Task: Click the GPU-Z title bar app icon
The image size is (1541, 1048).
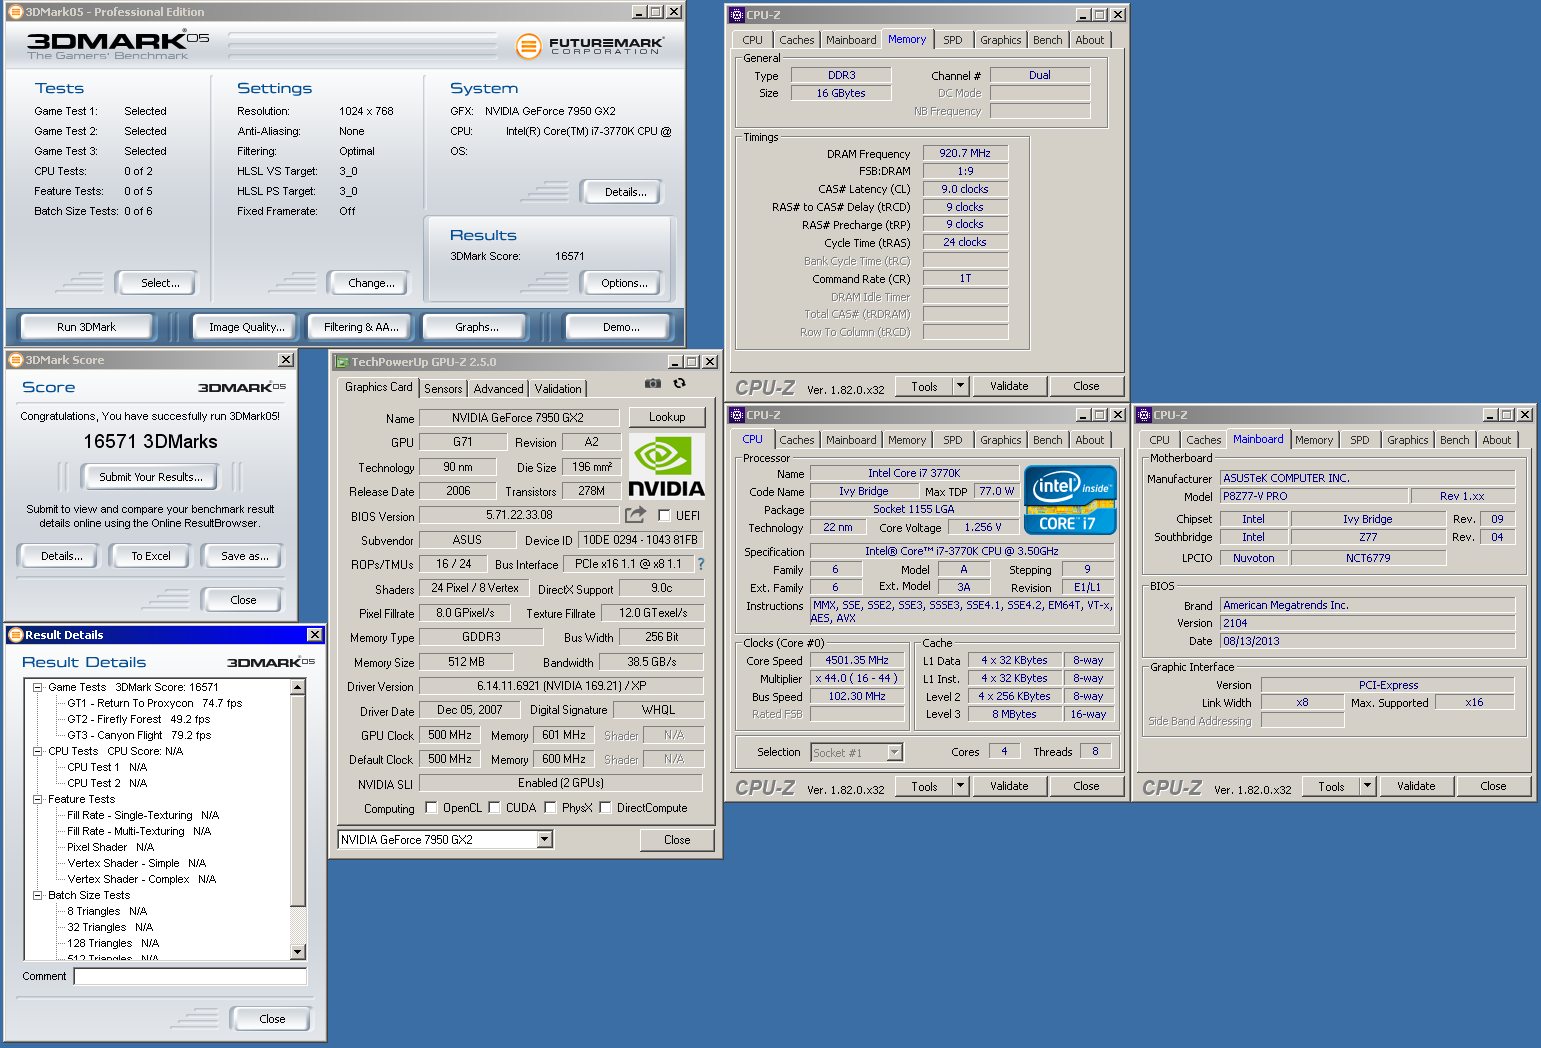Action: 342,362
